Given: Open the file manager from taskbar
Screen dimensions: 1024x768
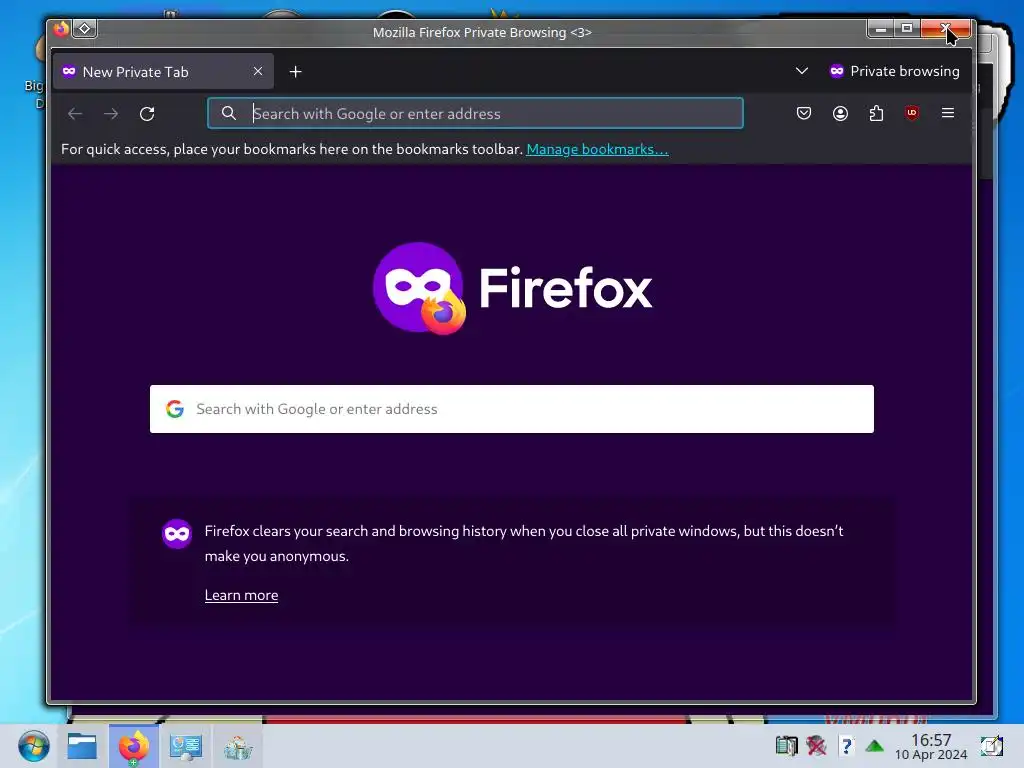Looking at the screenshot, I should (82, 746).
